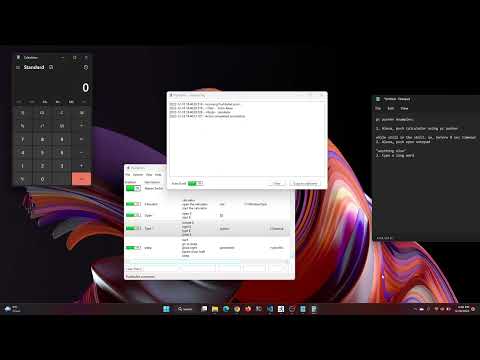Click the Calculator square root key
This screenshot has width=480, height=360.
coord(62,126)
